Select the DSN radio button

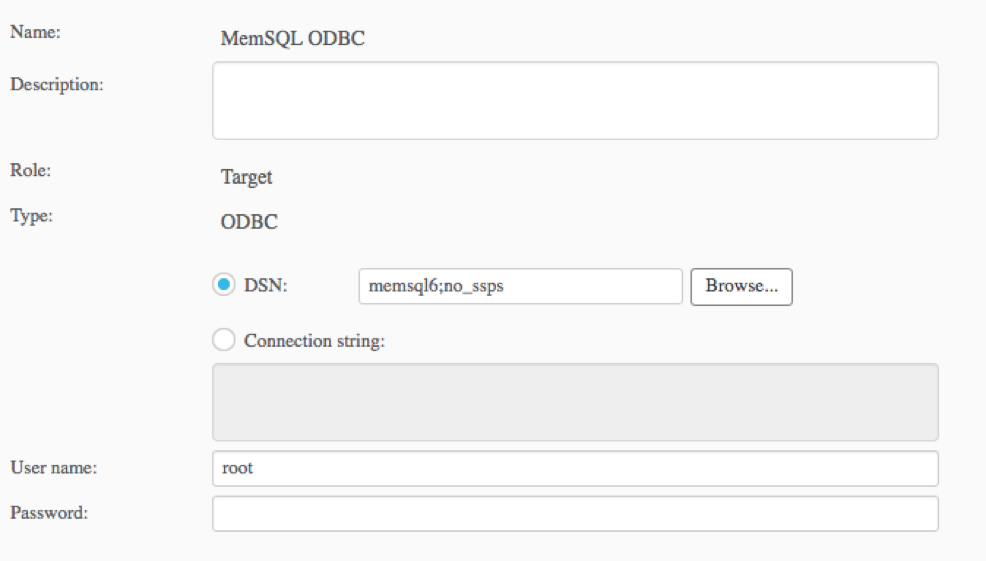(224, 285)
